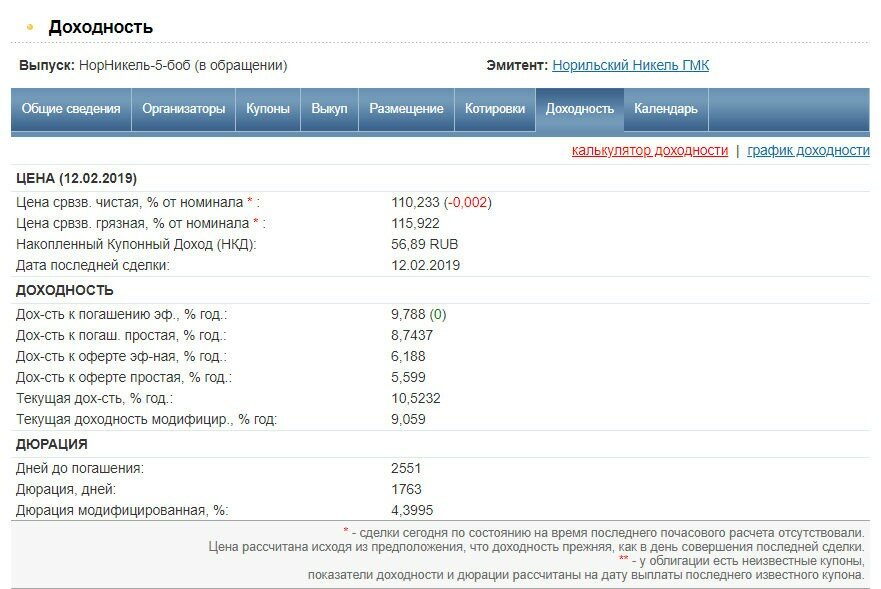This screenshot has height=589, width=881.
Task: Click the ДЮРАЦИЯ section header
Action: click(52, 444)
